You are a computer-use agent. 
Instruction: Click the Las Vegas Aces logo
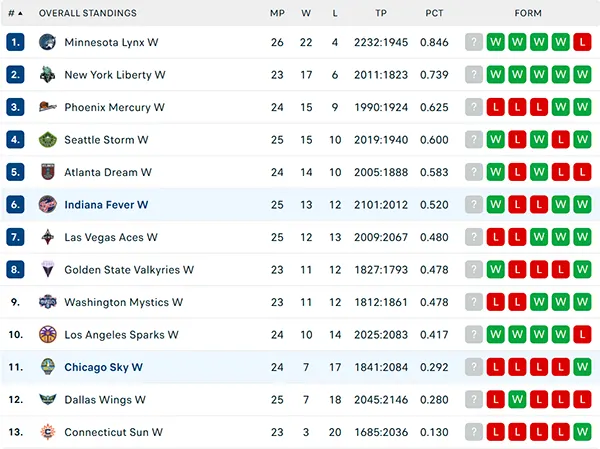coord(47,237)
